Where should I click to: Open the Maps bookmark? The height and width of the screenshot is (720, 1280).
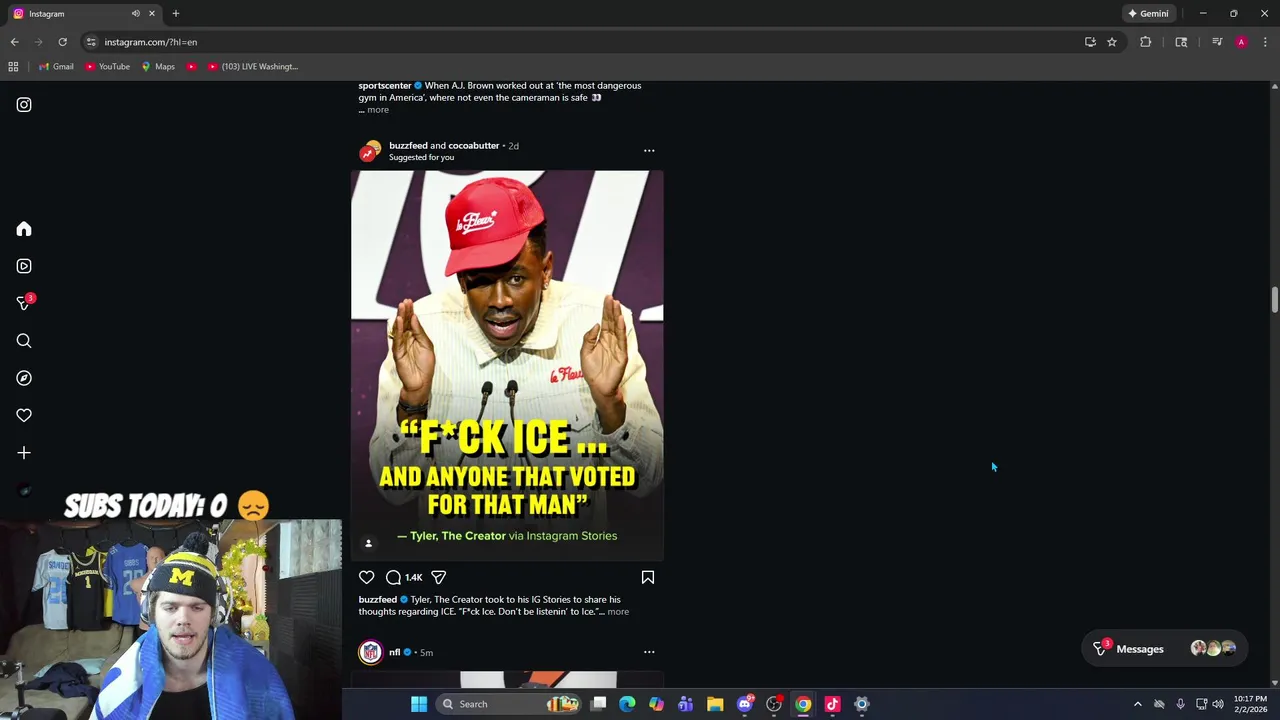(x=158, y=67)
